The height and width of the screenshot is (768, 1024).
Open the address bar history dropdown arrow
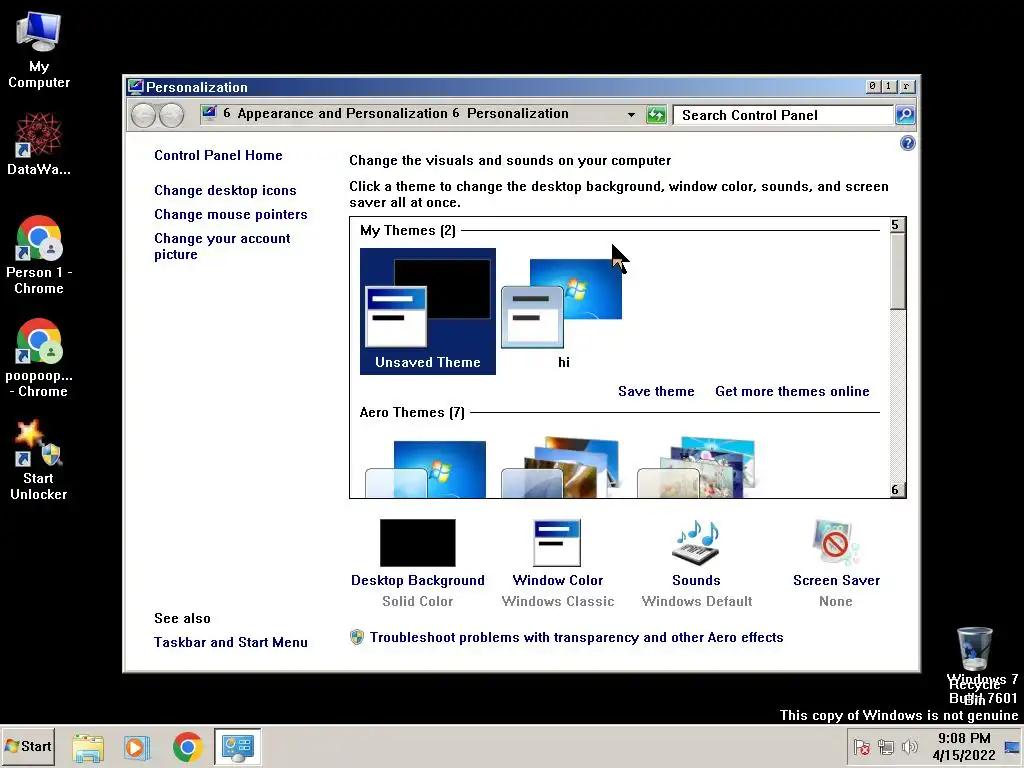tap(631, 115)
